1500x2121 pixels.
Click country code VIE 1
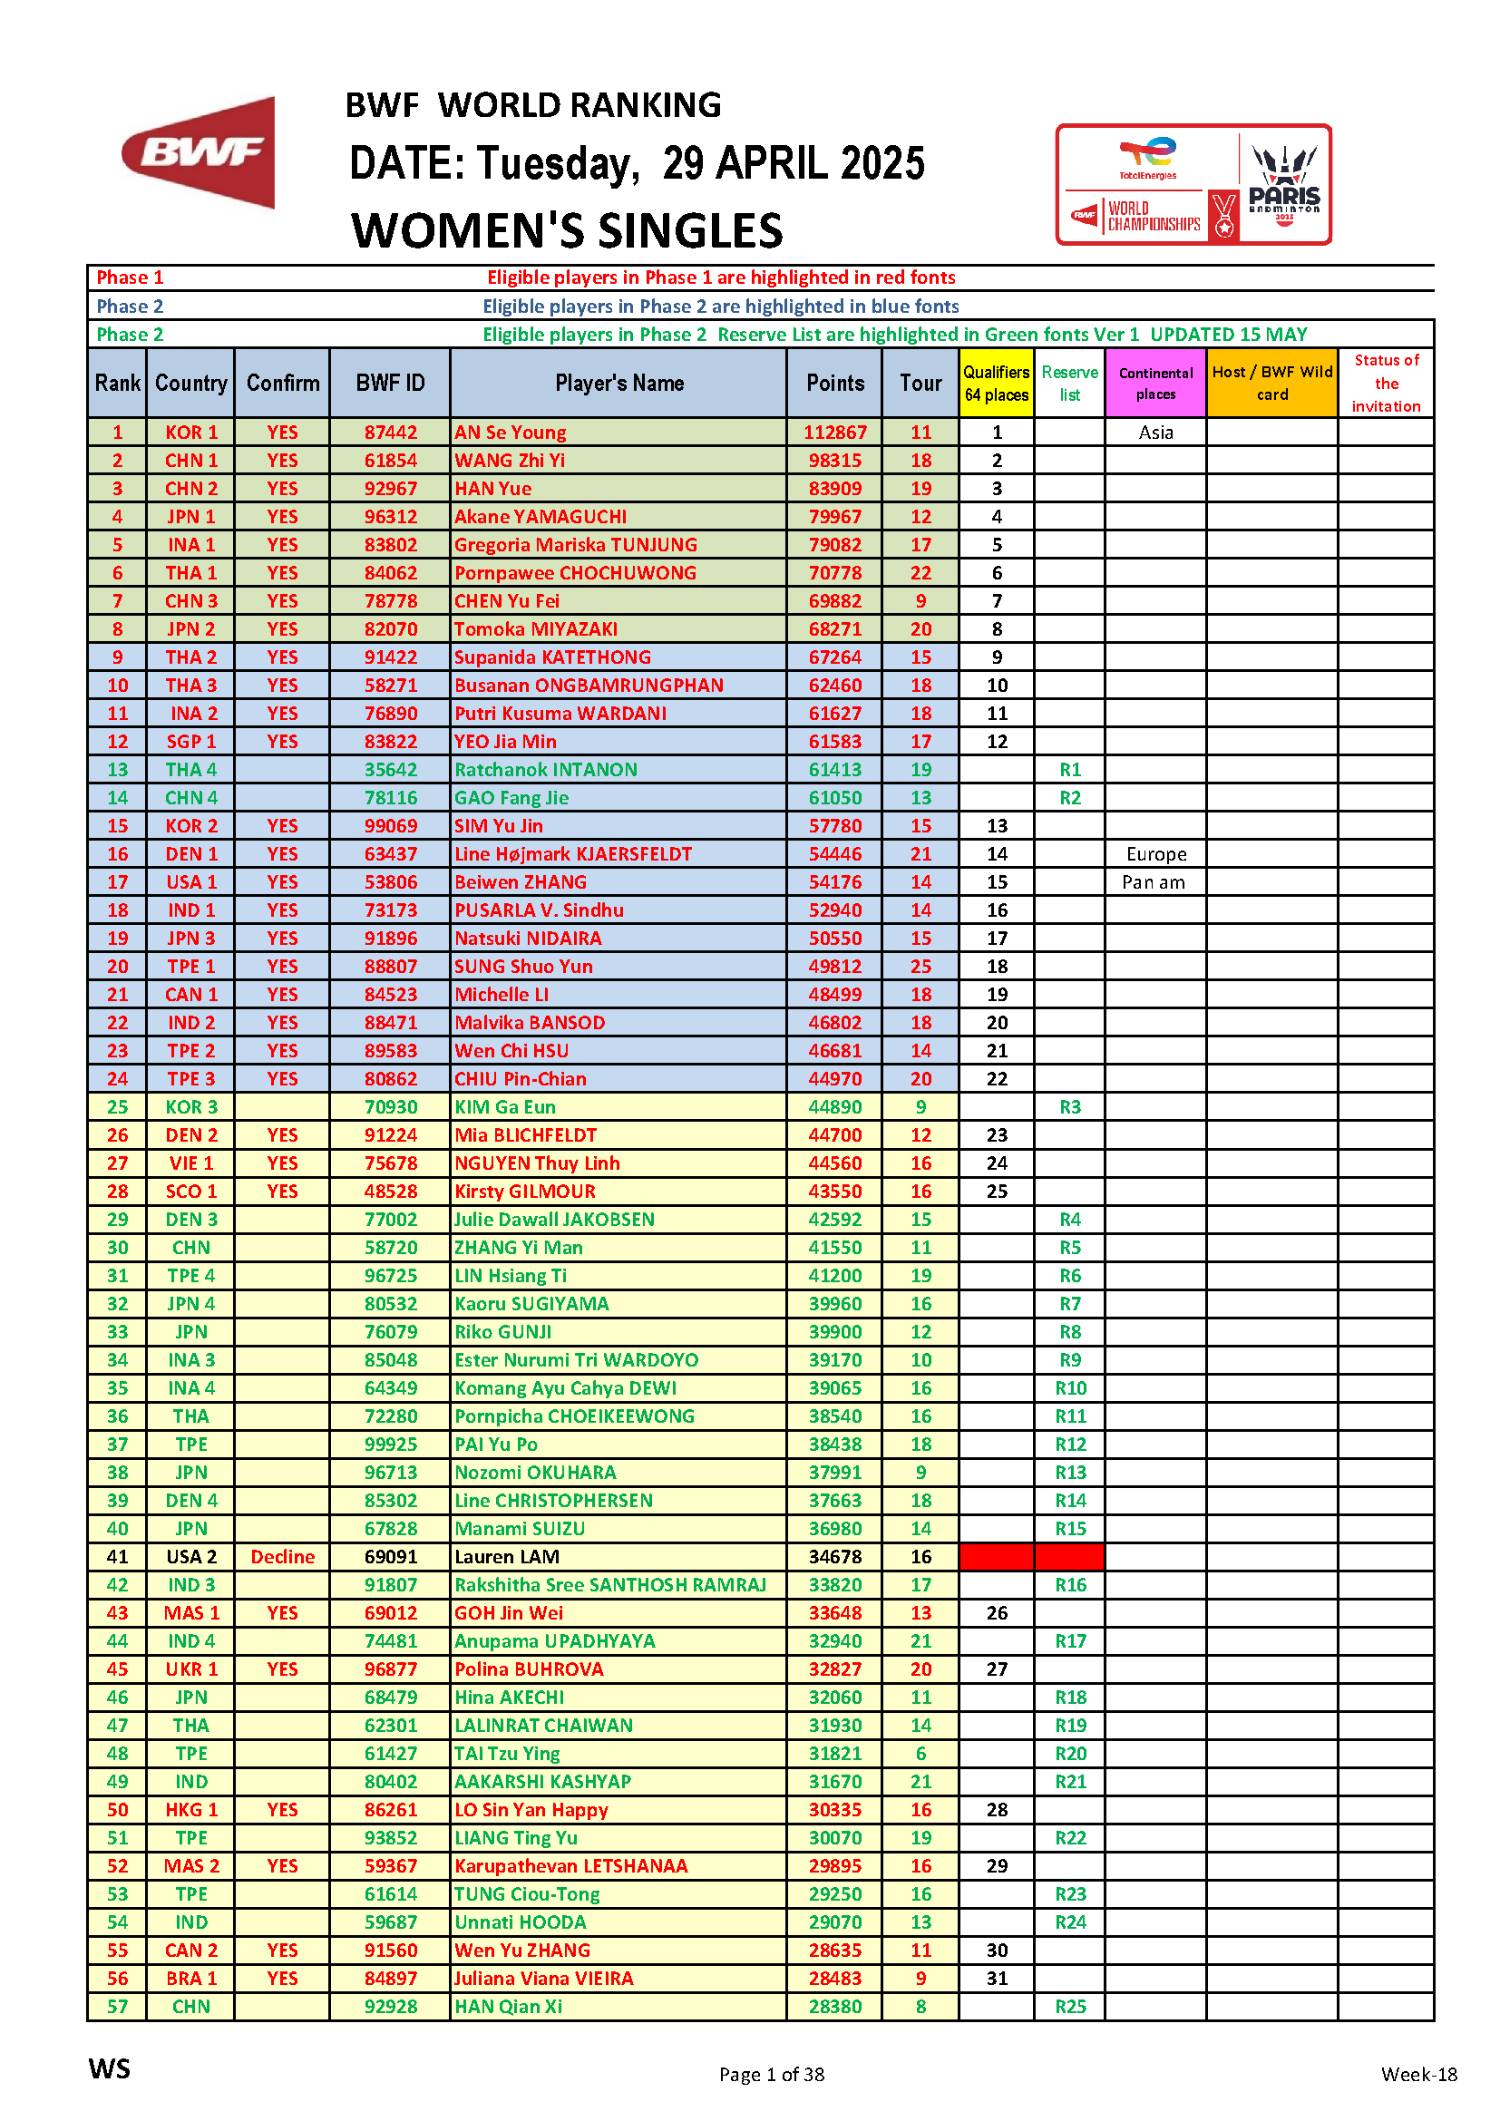pos(191,1163)
